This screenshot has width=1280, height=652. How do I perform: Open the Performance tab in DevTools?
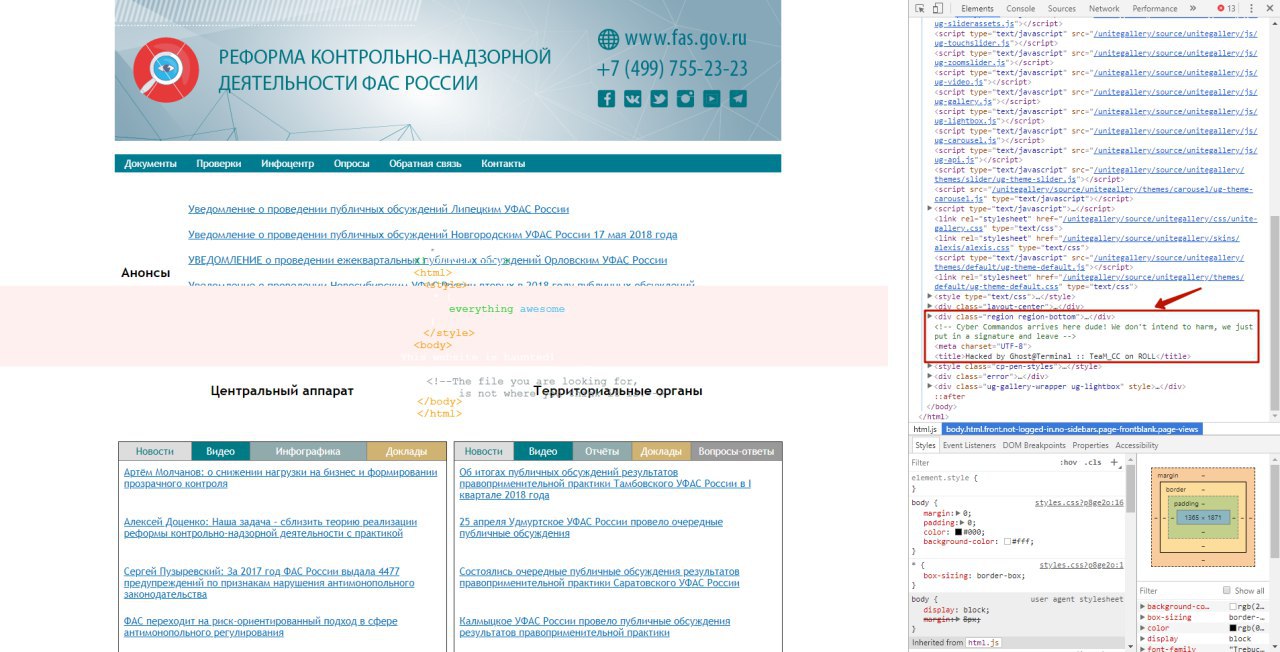(1155, 8)
